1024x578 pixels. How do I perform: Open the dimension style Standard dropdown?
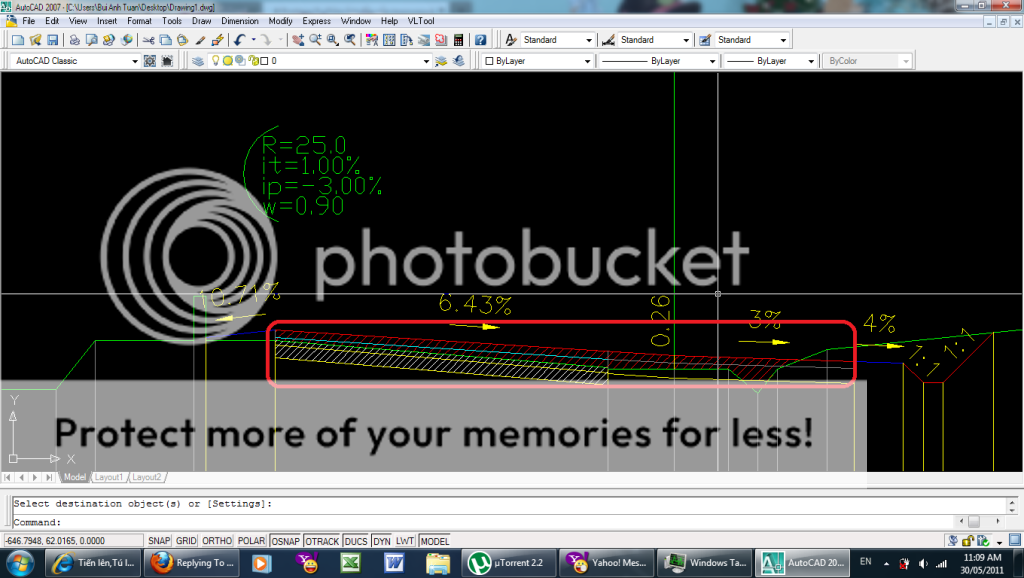(x=654, y=40)
